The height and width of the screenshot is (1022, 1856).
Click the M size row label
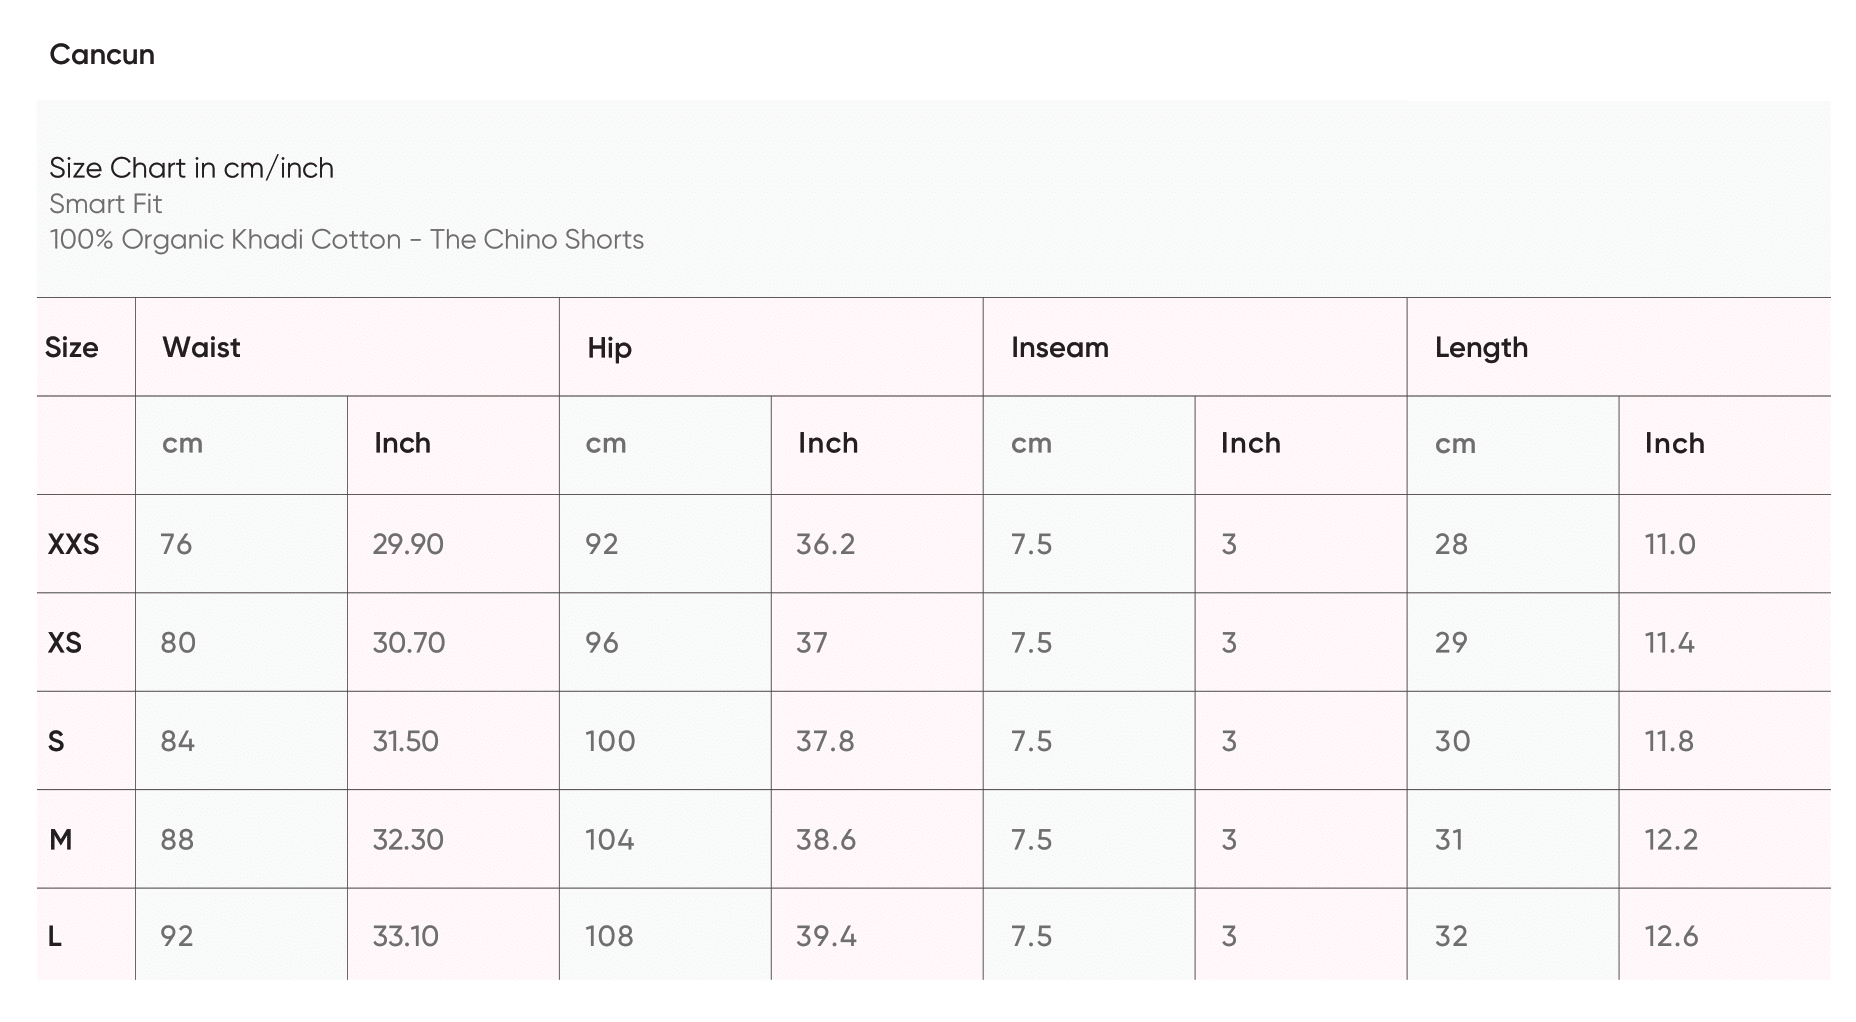click(x=60, y=839)
